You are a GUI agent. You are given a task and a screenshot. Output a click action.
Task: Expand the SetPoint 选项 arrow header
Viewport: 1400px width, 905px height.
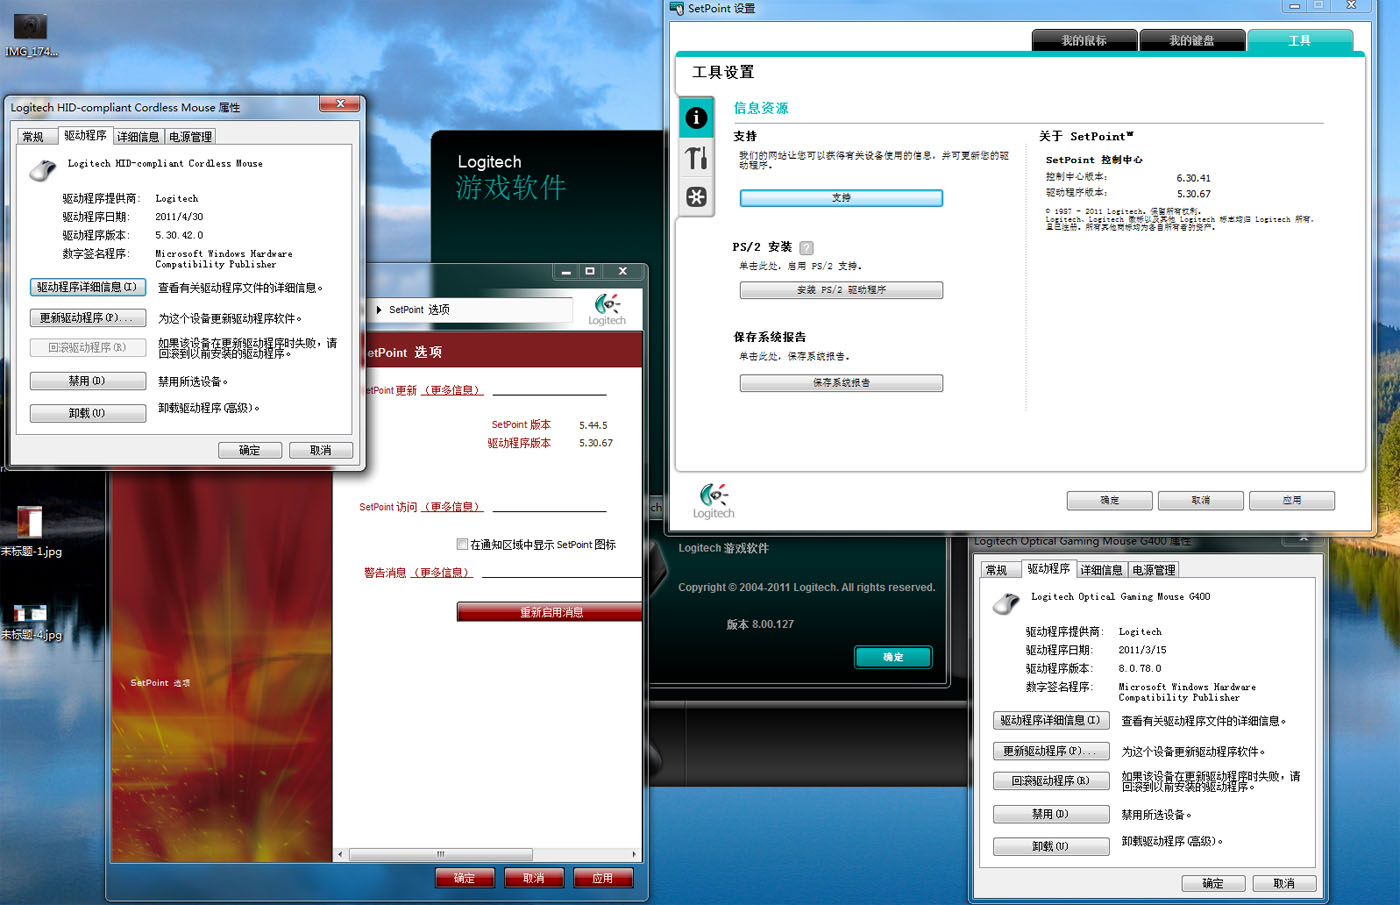[379, 310]
